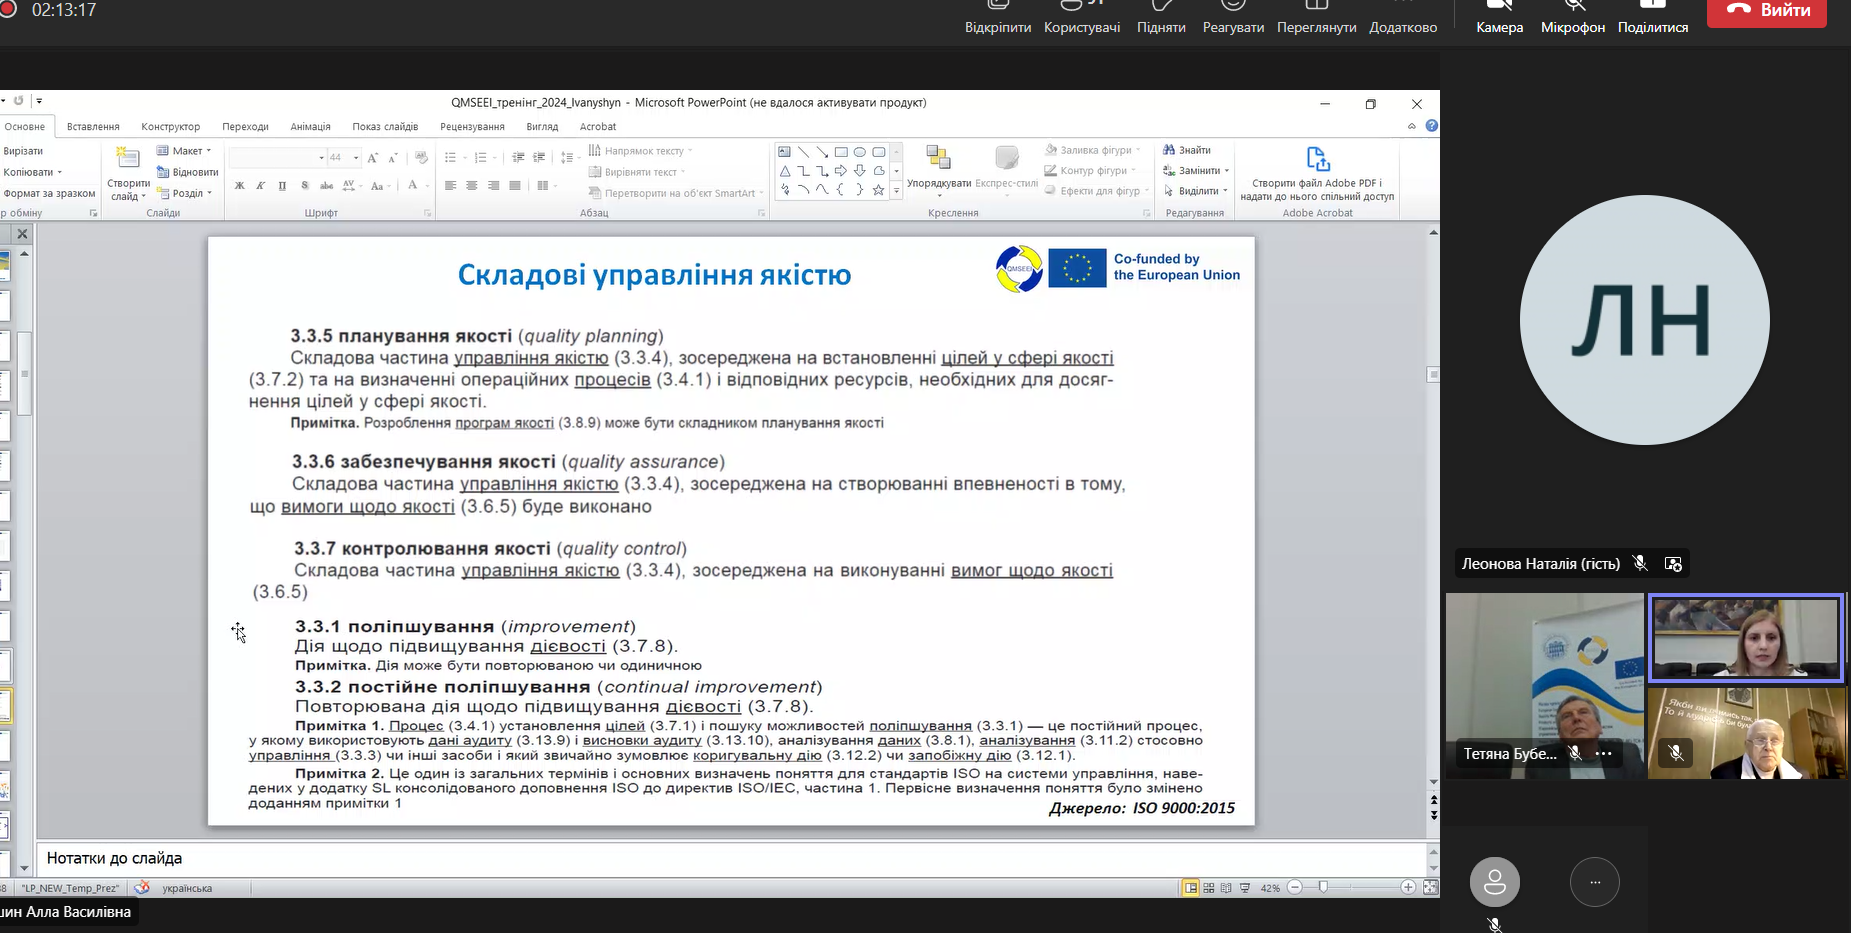Toggle Normal view button in status bar
Image resolution: width=1851 pixels, height=933 pixels.
[1190, 888]
